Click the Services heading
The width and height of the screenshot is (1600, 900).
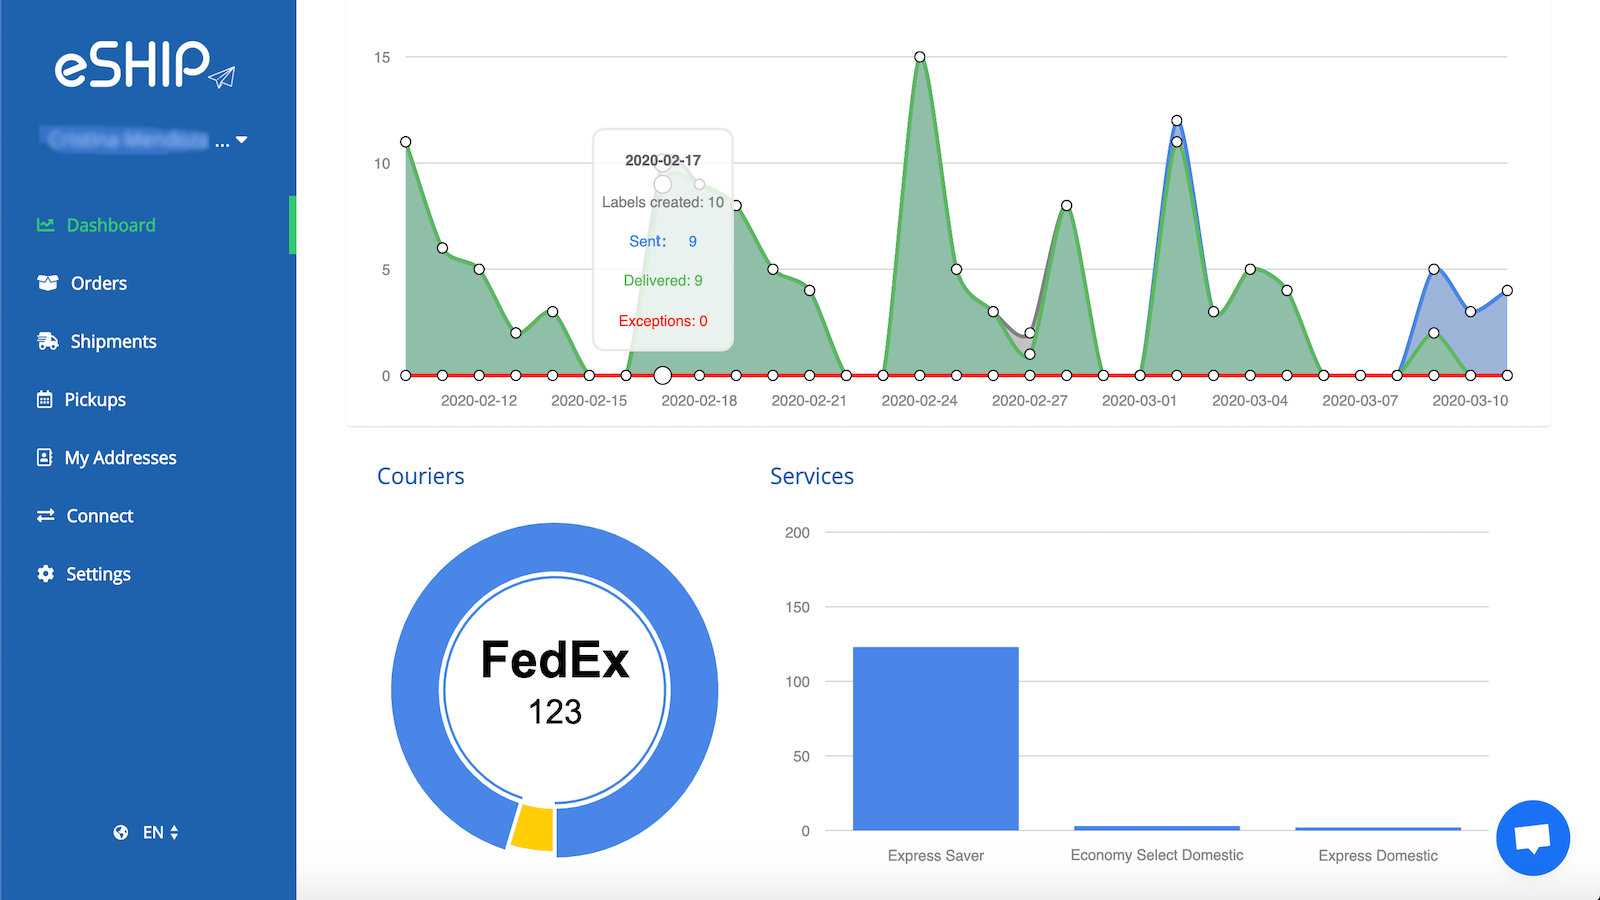point(812,476)
